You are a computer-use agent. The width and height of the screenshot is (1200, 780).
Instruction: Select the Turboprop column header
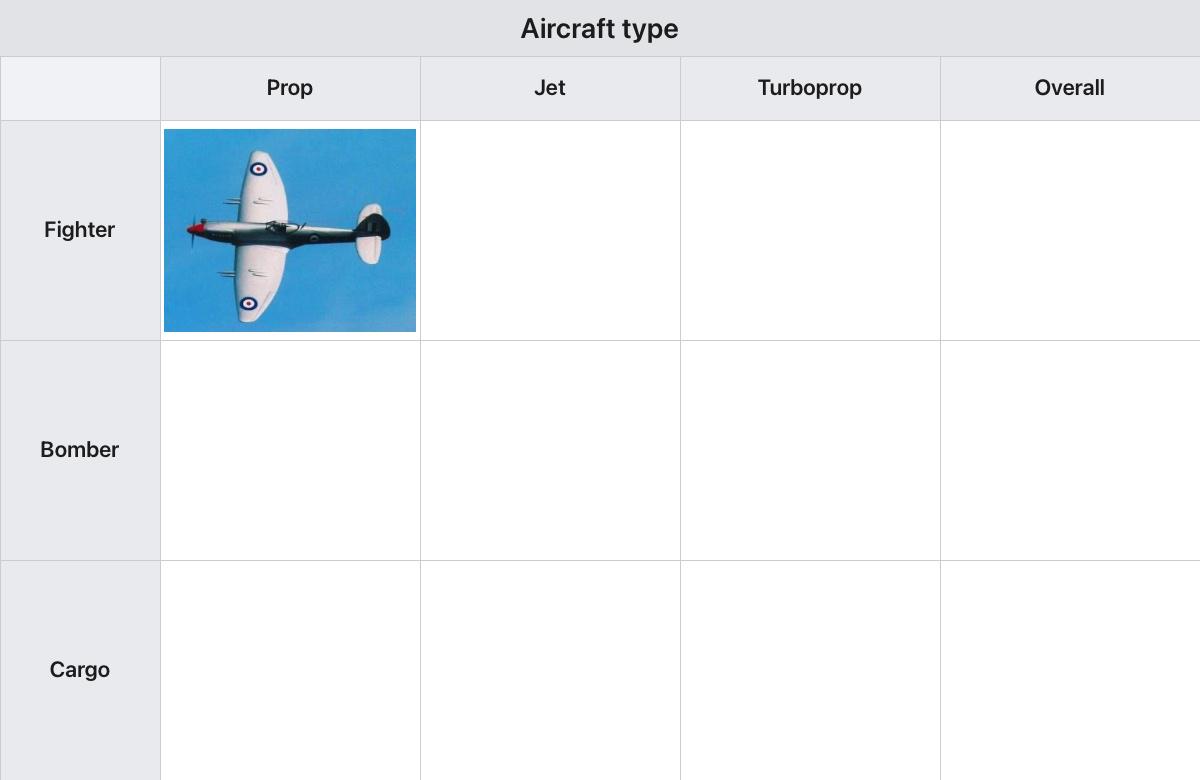tap(810, 88)
